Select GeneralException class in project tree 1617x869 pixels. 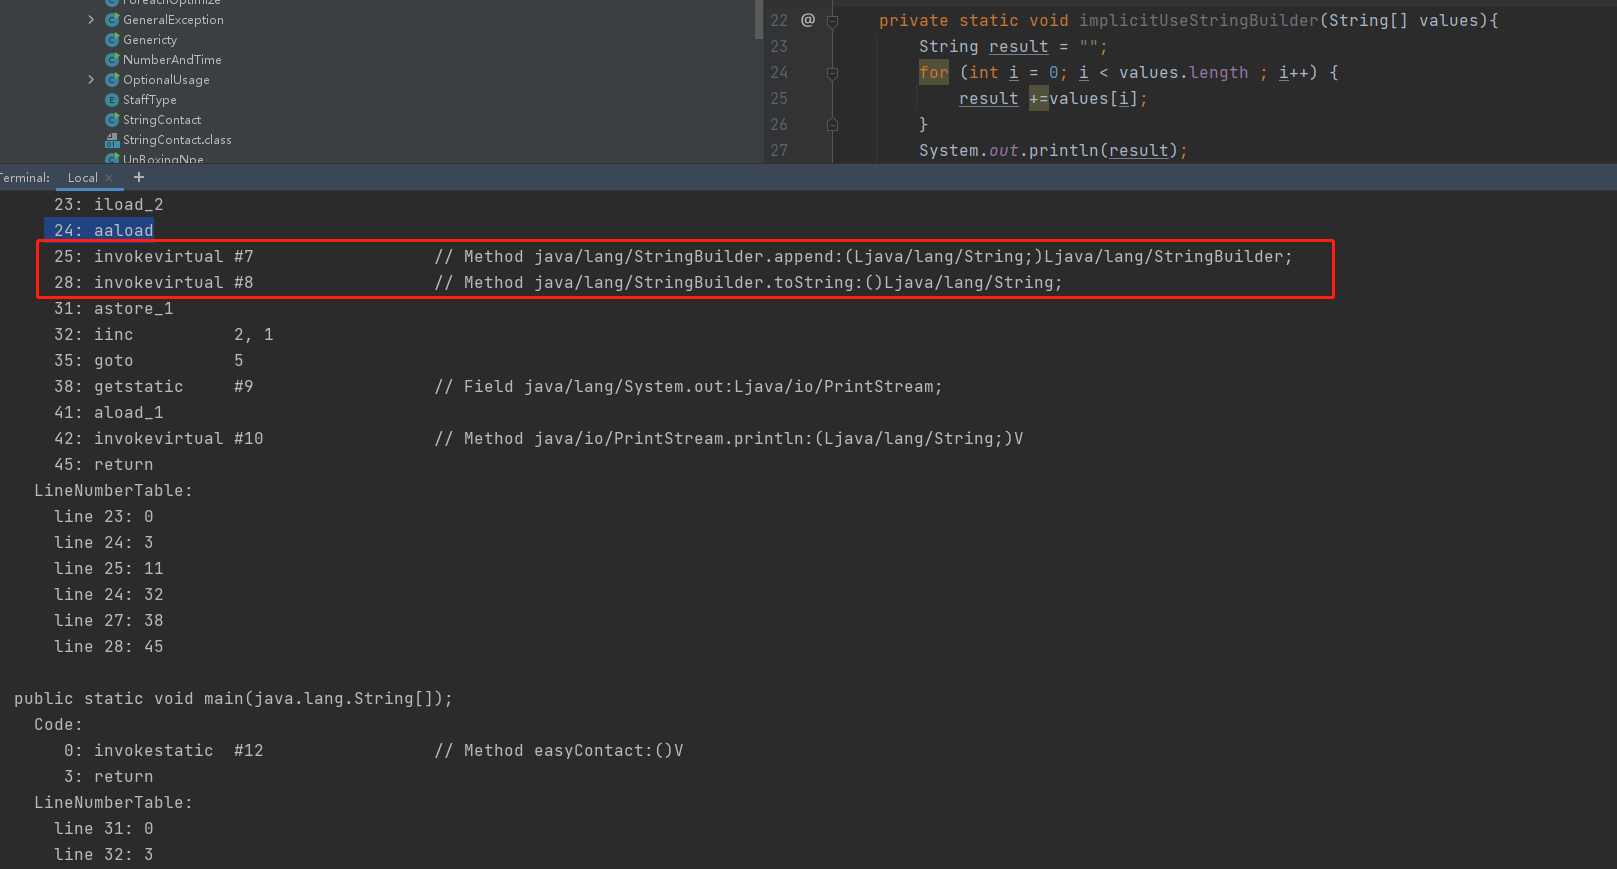(173, 20)
